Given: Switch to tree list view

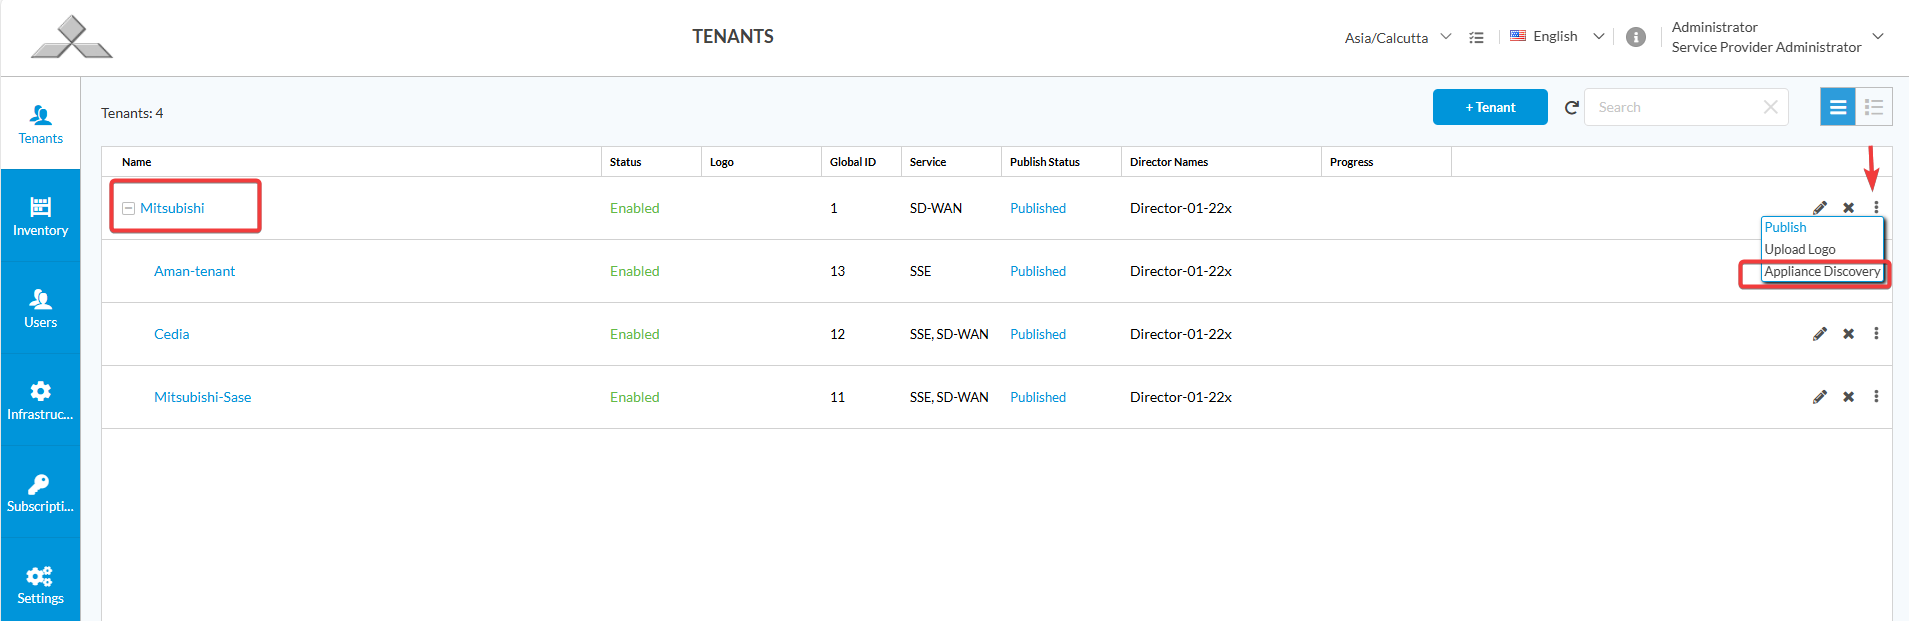Looking at the screenshot, I should coord(1874,107).
